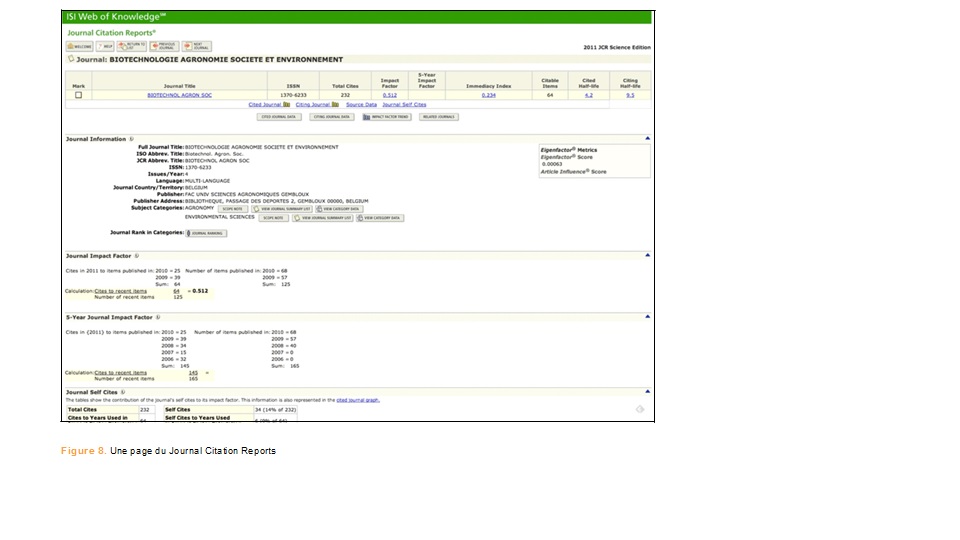Collapse the Journal Self Cites section arrow
Screen dimensions: 960x540
647,391
